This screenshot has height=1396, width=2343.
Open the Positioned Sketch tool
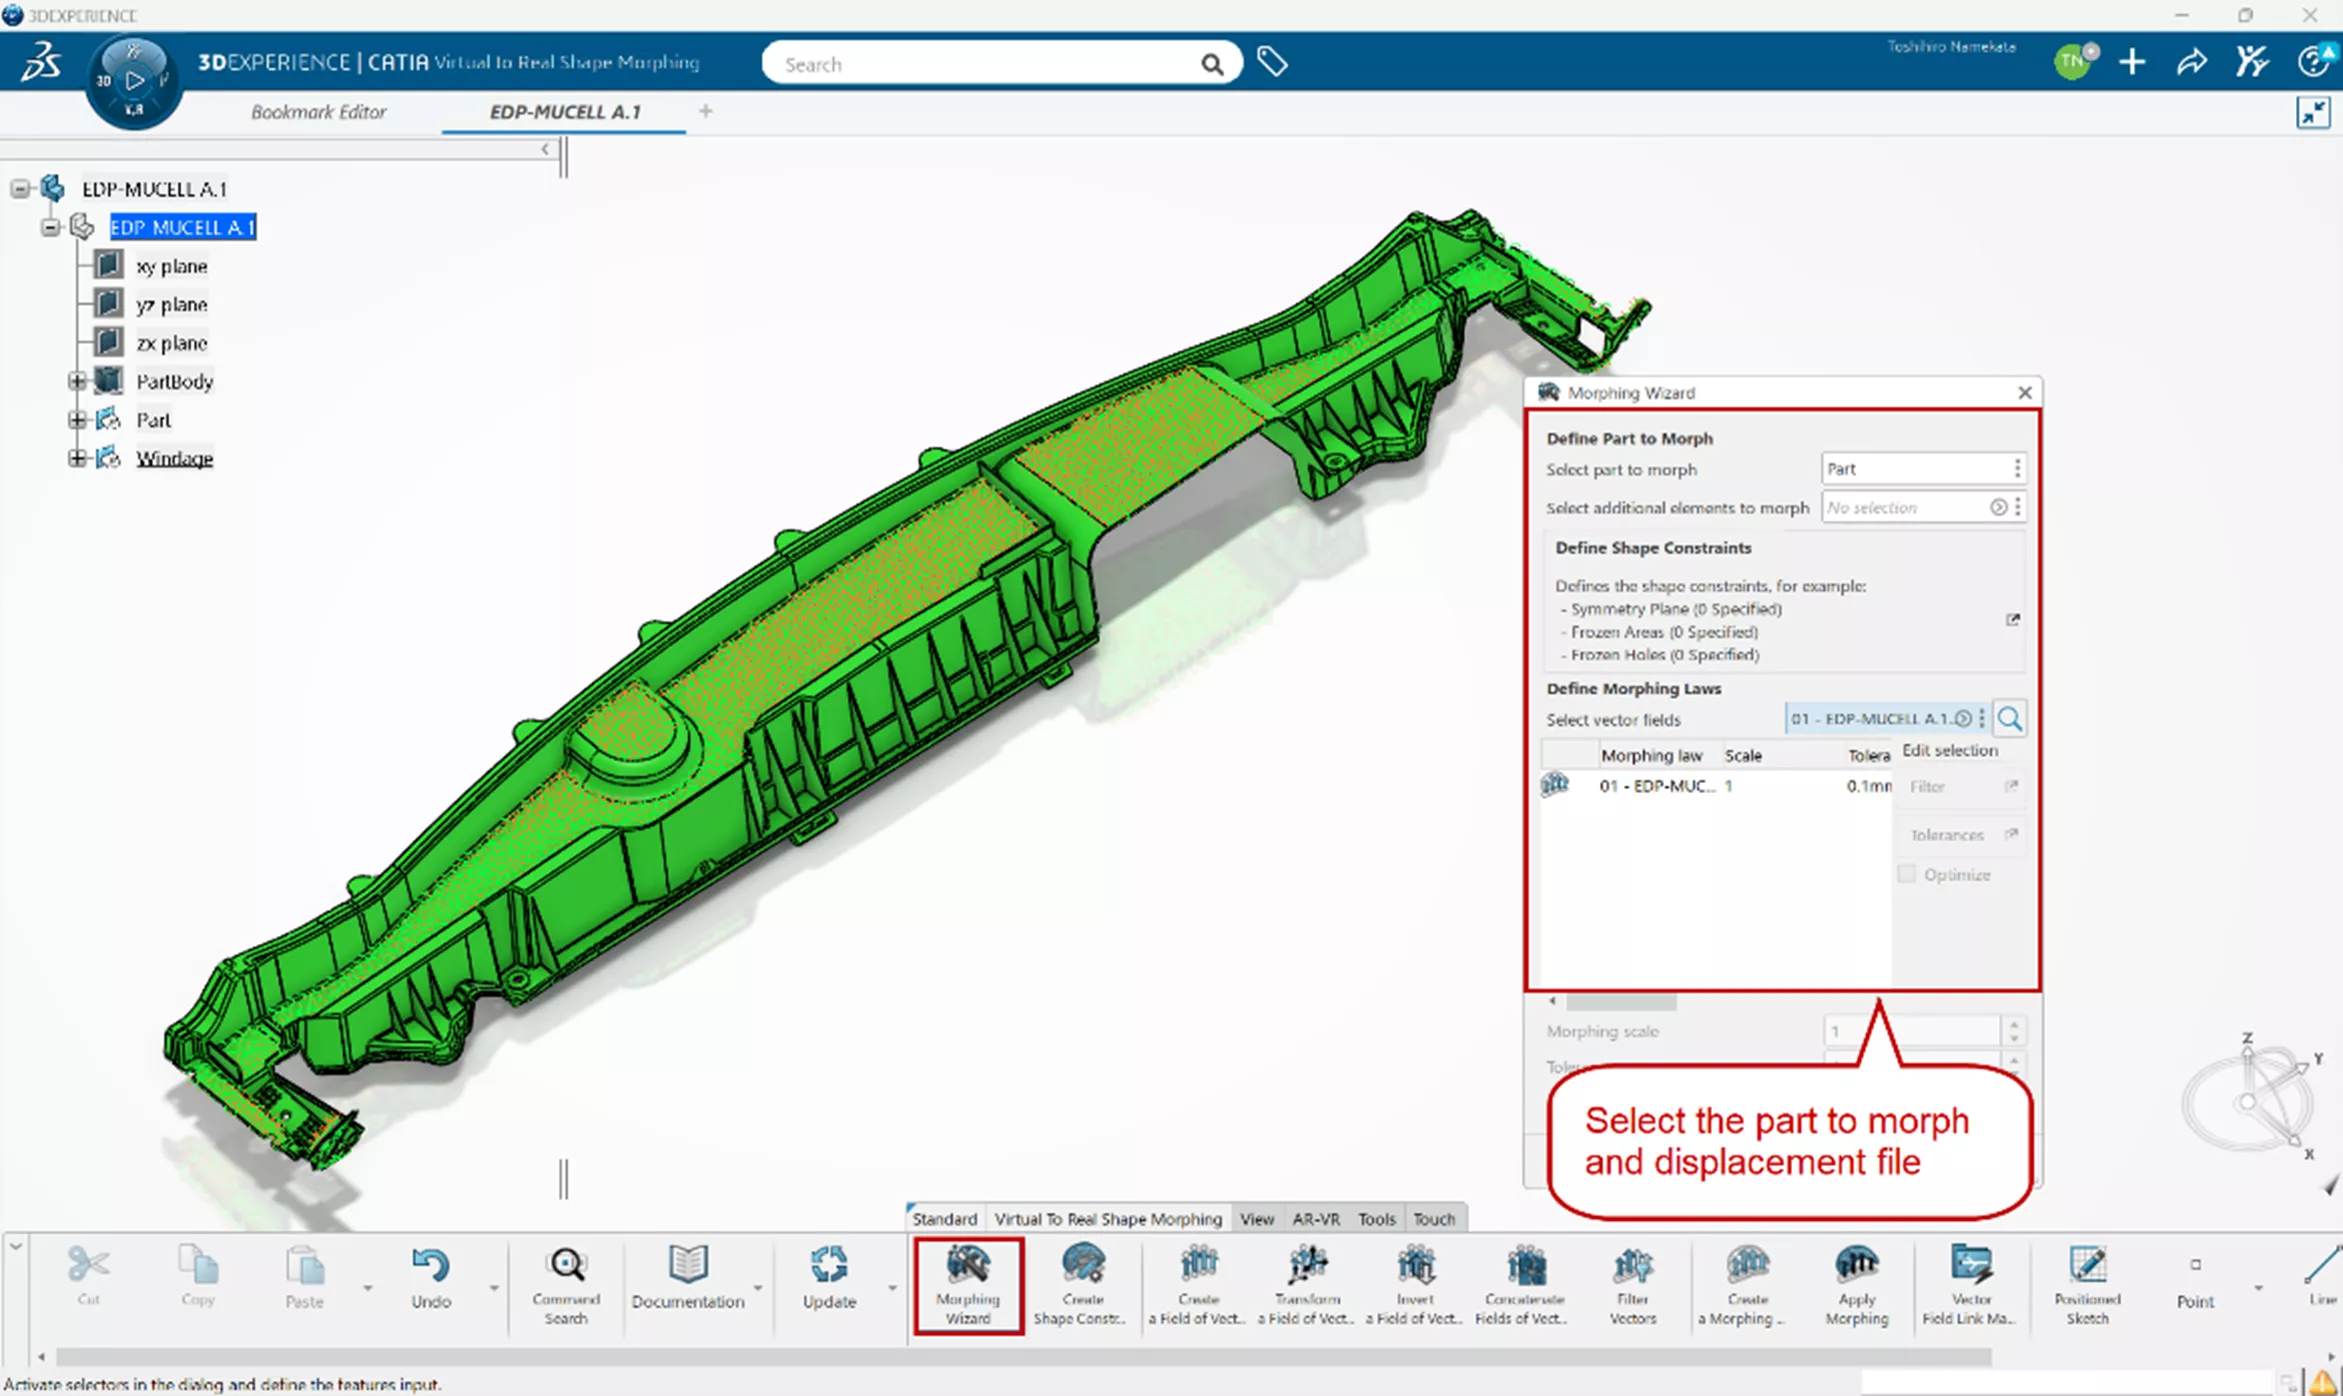[2087, 1284]
